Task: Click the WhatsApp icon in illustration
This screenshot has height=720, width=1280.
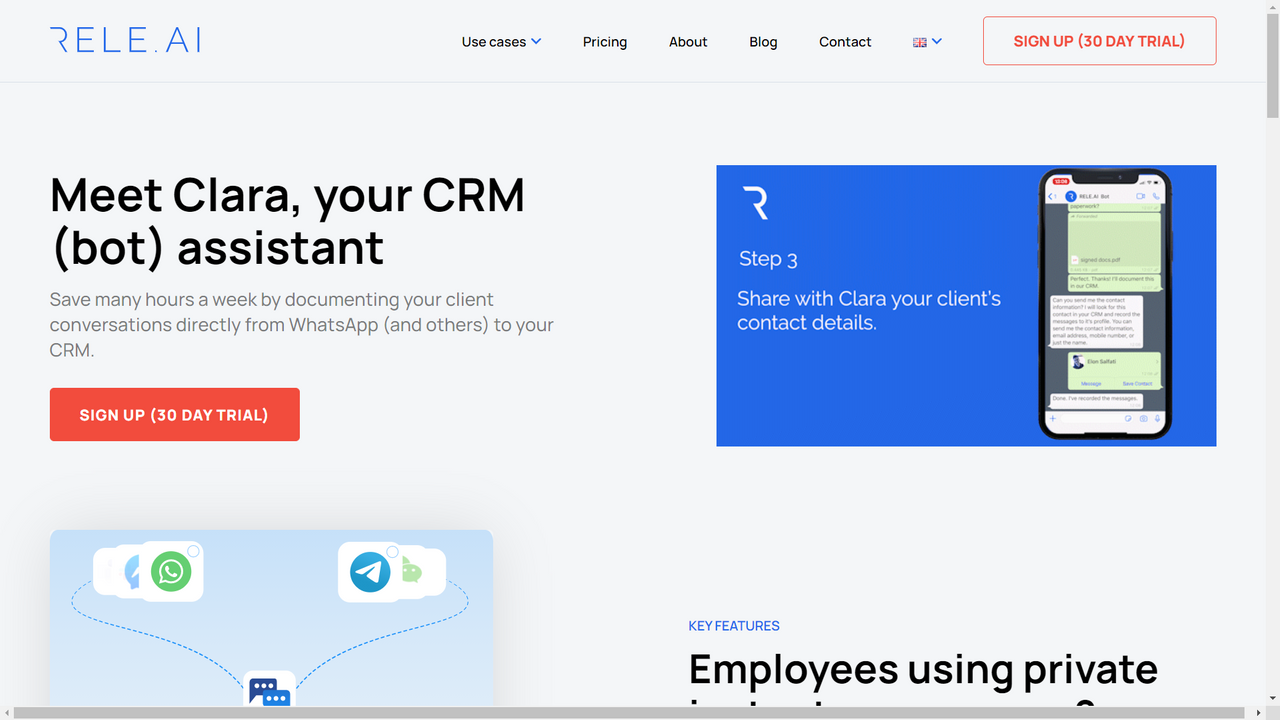Action: click(x=171, y=572)
